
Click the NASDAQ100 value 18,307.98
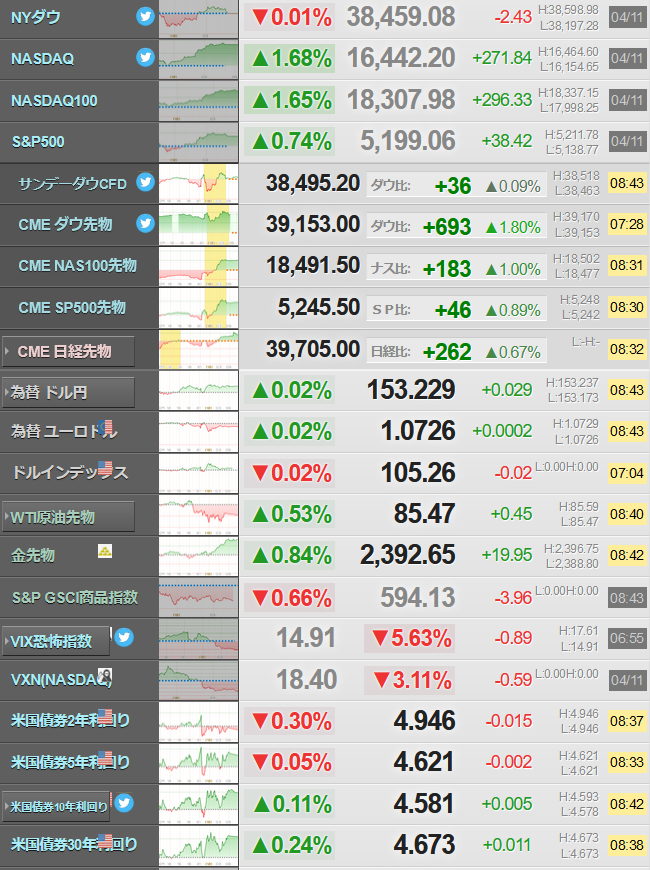[401, 100]
